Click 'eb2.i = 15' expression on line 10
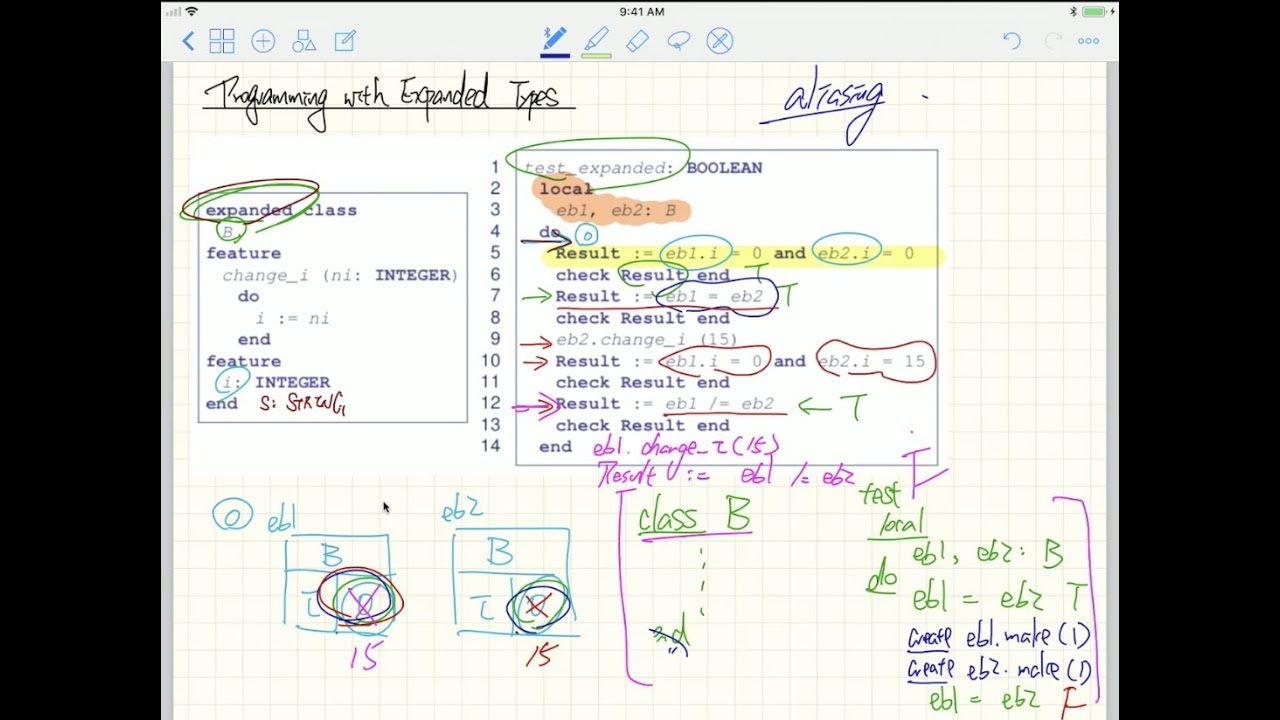This screenshot has height=720, width=1280. click(x=872, y=361)
